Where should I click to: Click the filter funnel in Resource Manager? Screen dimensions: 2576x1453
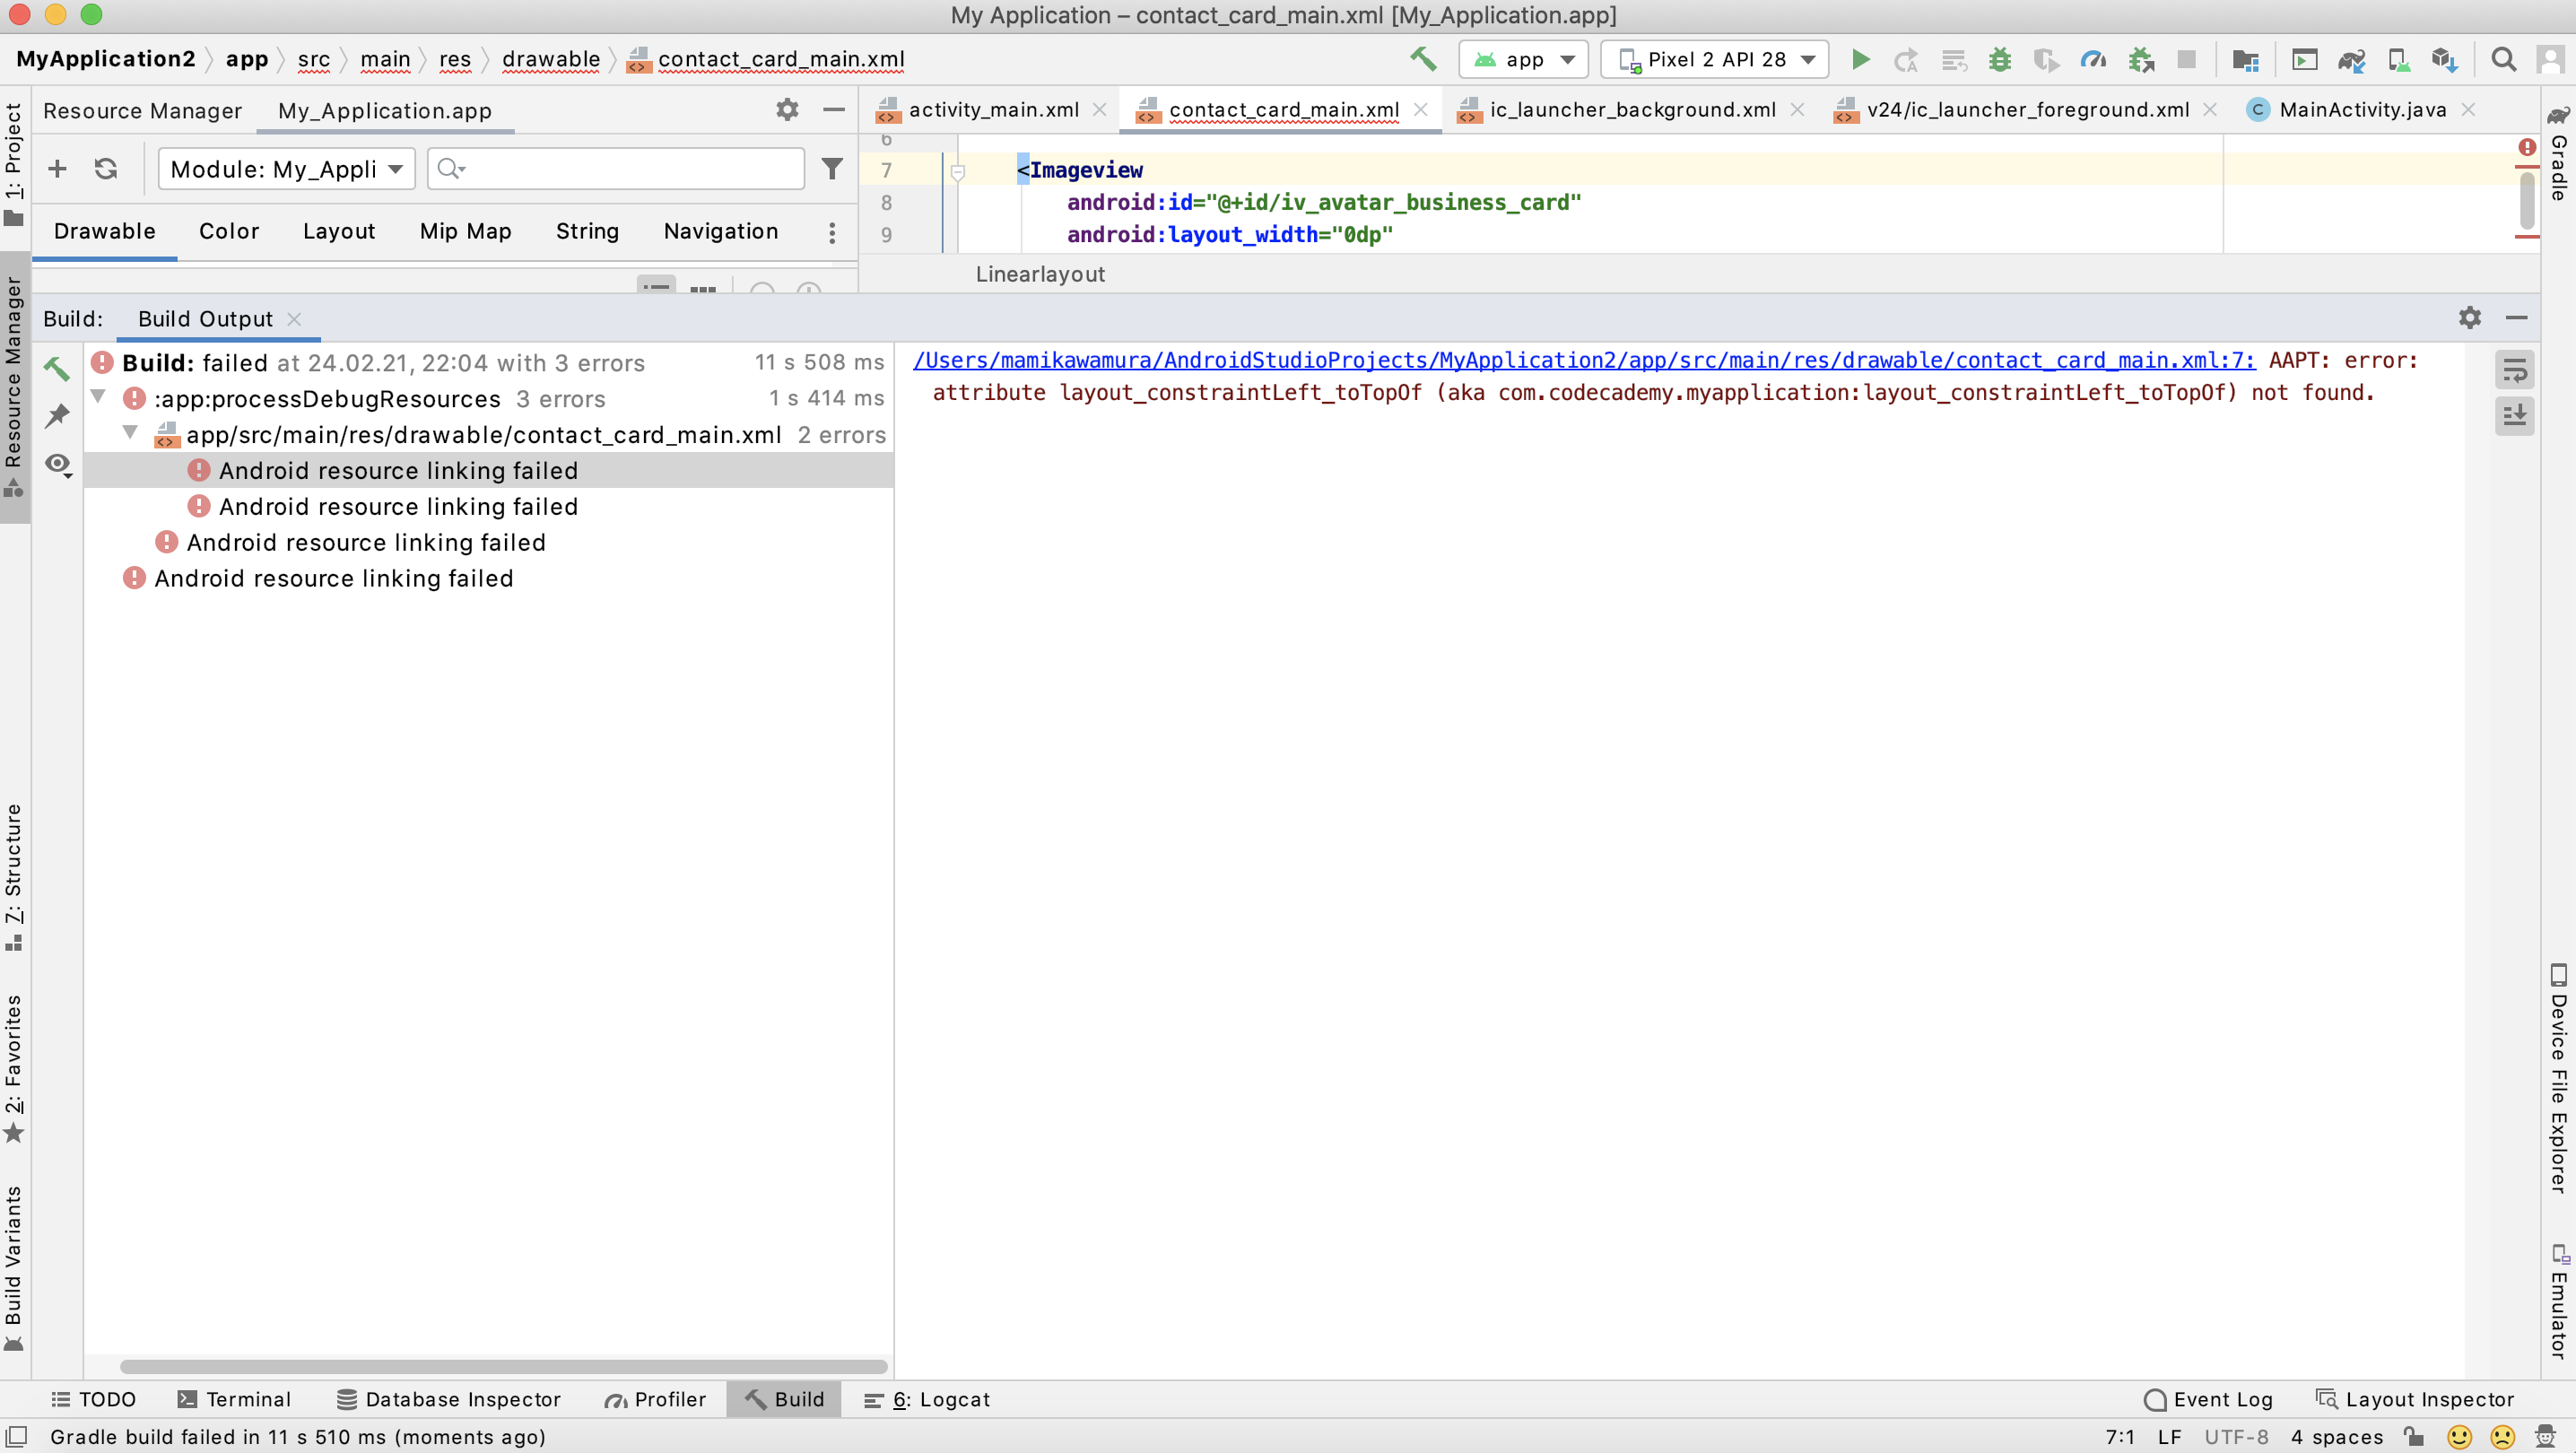831,169
